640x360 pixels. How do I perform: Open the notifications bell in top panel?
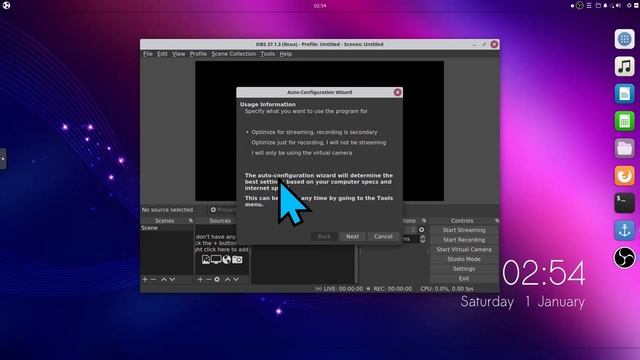pyautogui.click(x=605, y=5)
